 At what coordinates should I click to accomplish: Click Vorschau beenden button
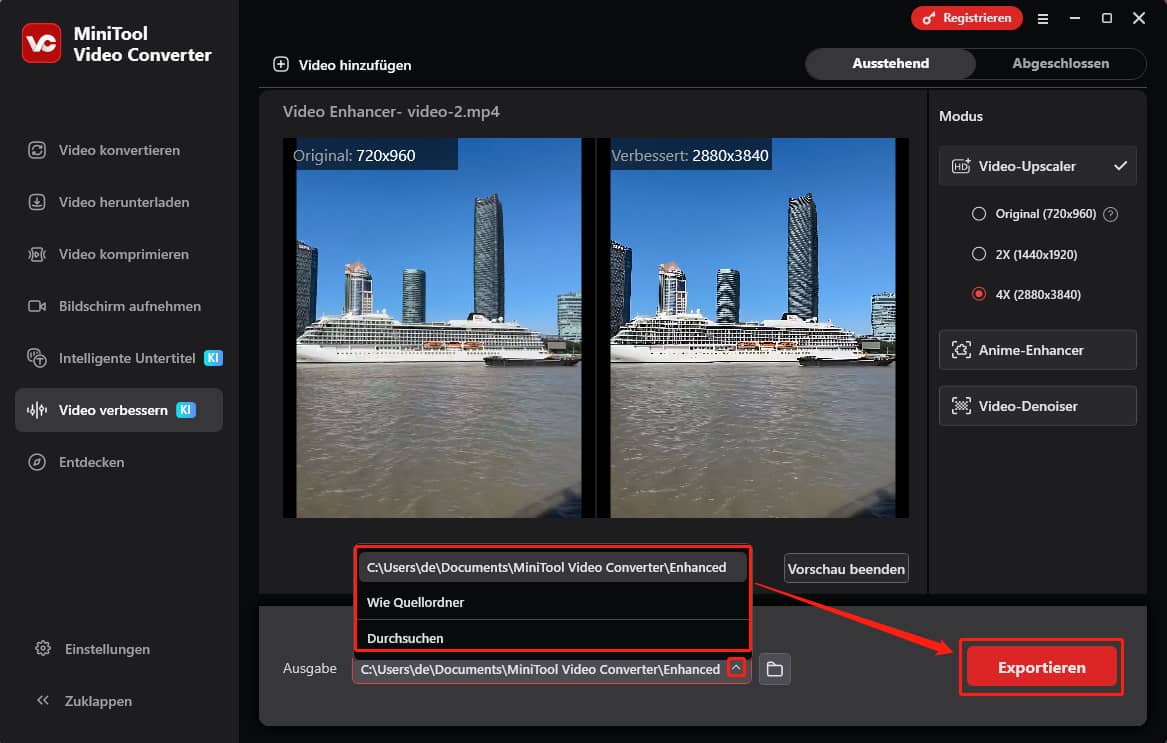(846, 569)
